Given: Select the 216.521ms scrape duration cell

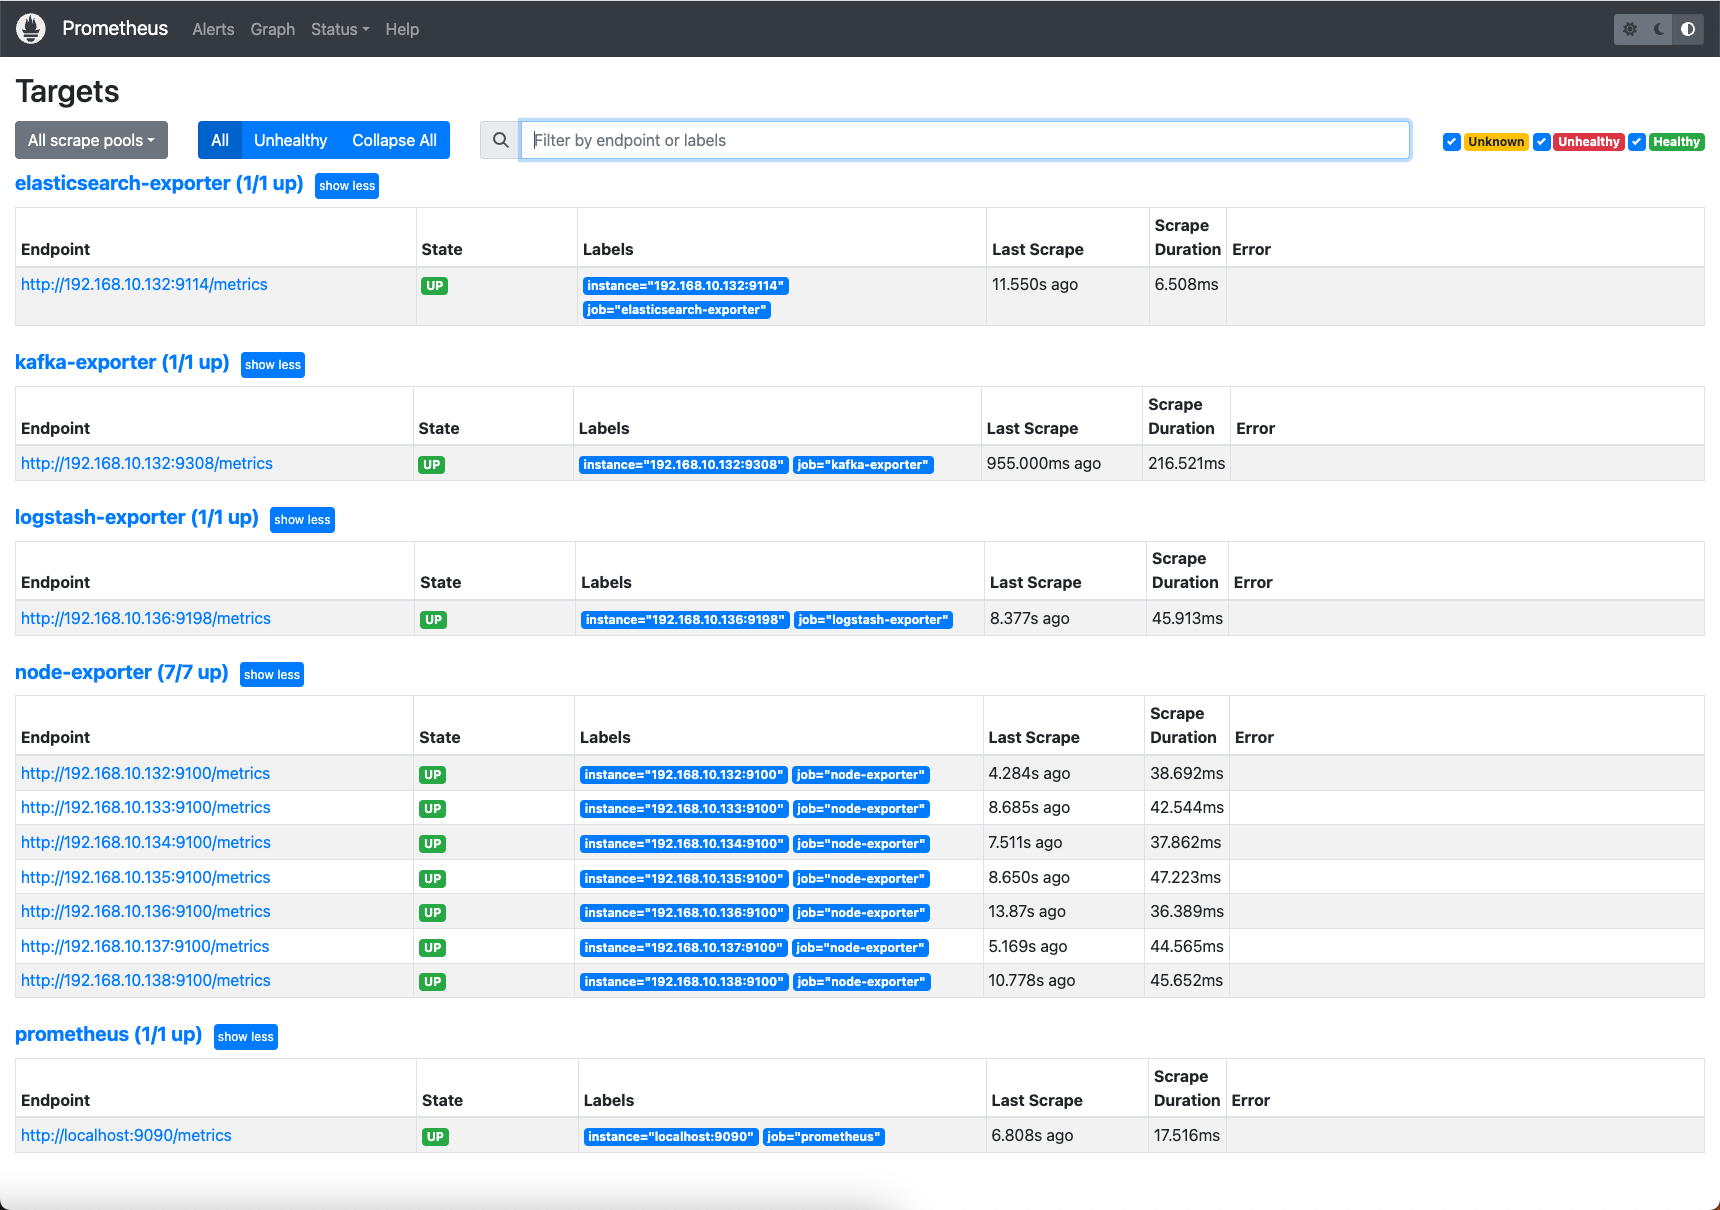Looking at the screenshot, I should [x=1186, y=464].
